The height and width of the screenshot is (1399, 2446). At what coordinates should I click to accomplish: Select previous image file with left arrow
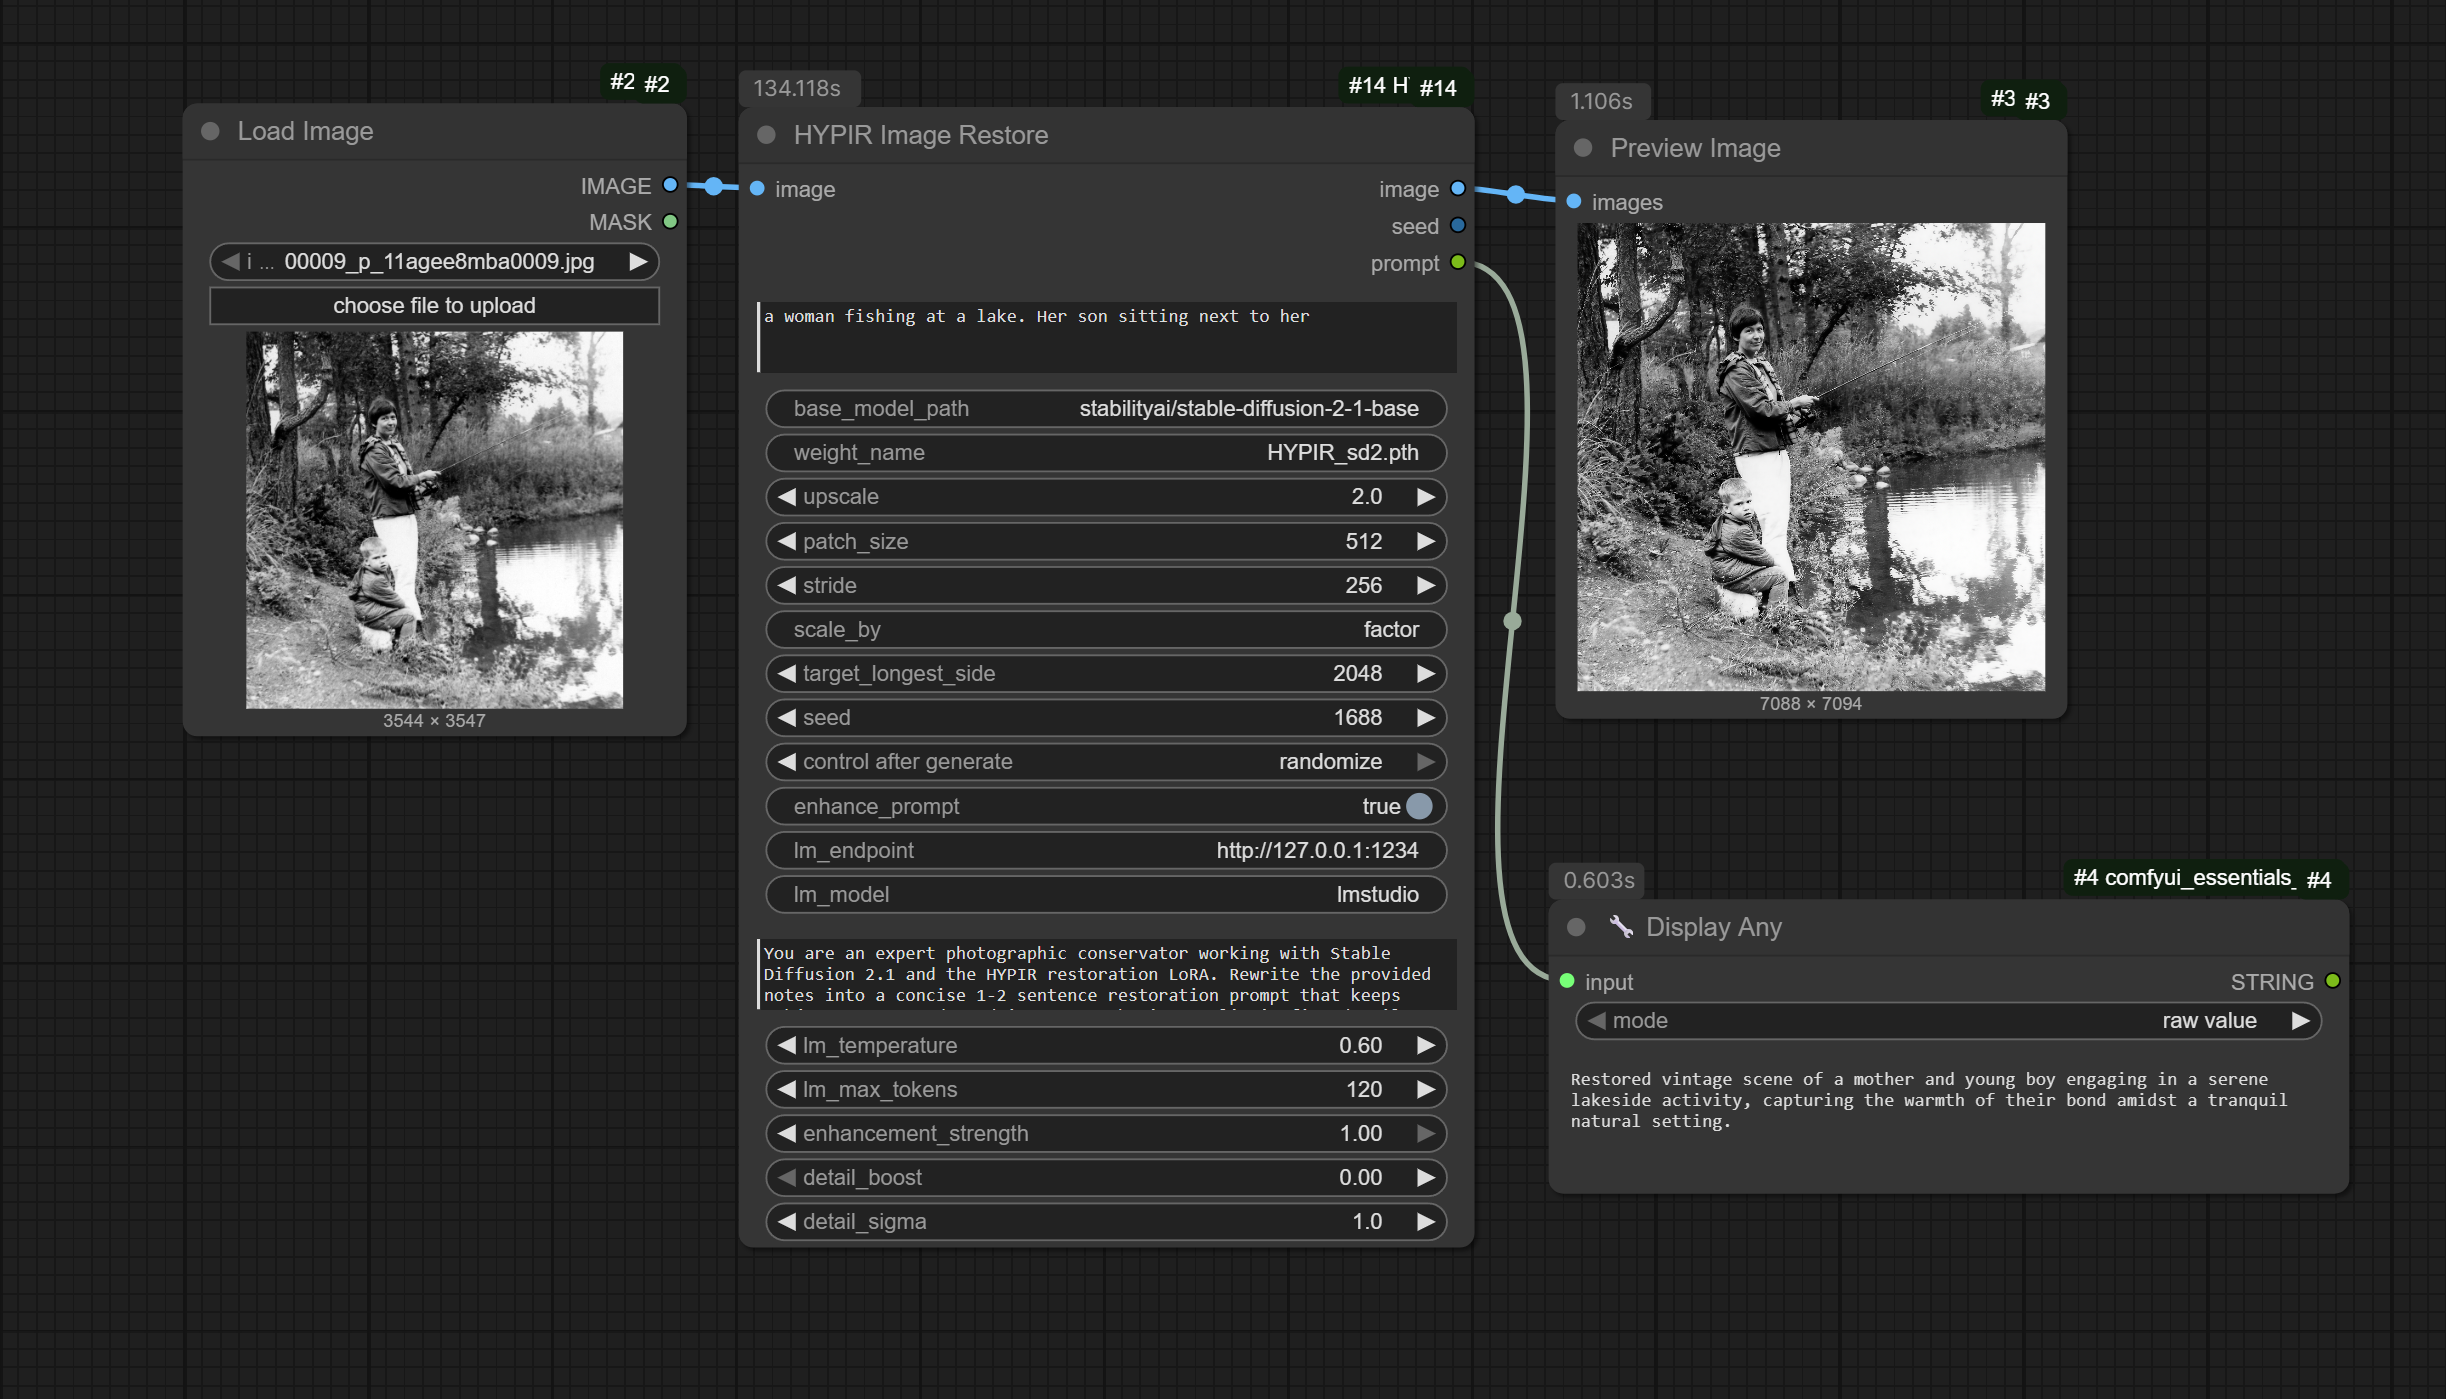coord(231,261)
